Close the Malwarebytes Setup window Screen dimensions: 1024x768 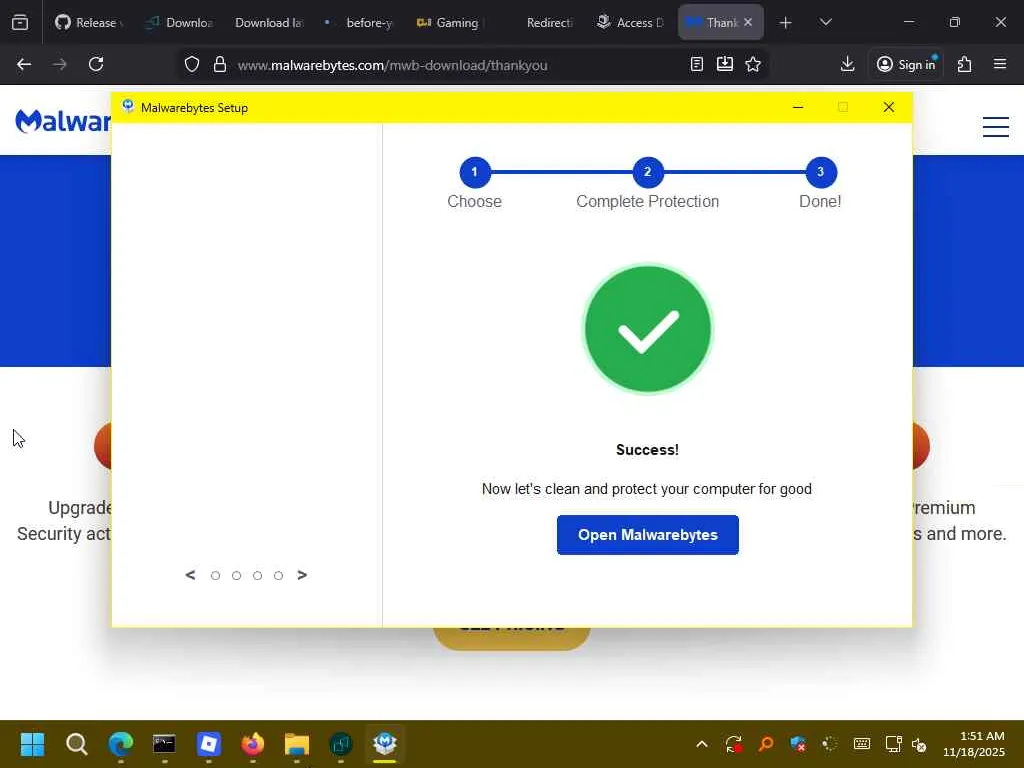[x=888, y=107]
